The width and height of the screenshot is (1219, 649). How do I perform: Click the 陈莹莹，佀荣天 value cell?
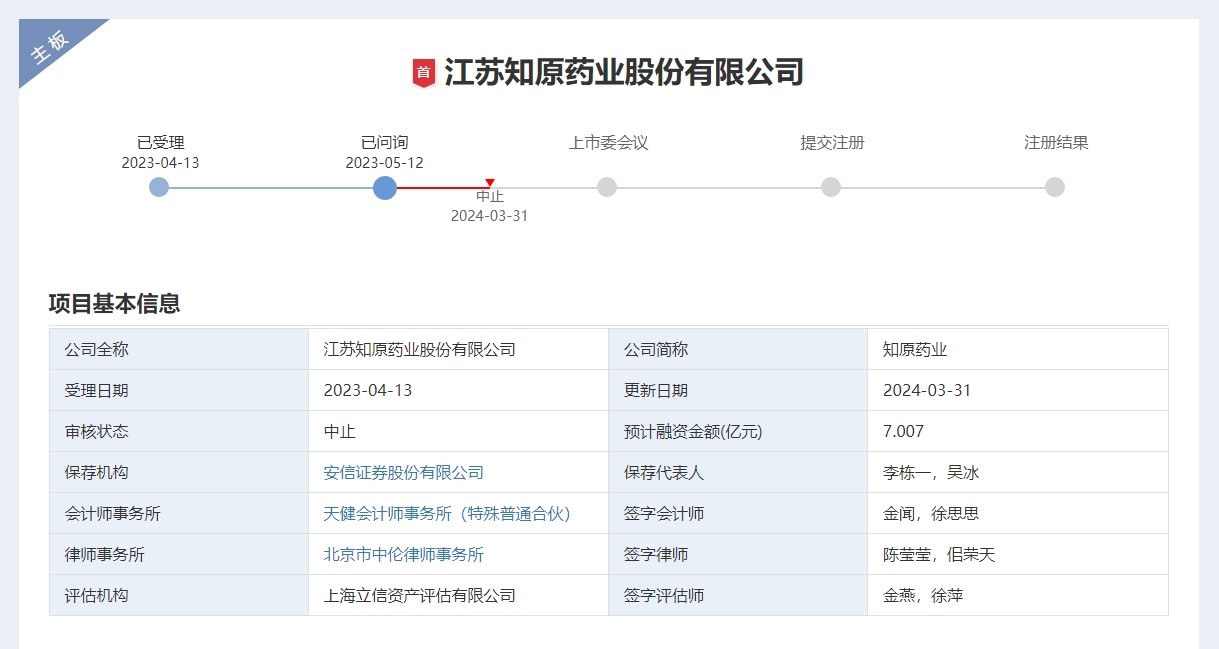click(1018, 554)
